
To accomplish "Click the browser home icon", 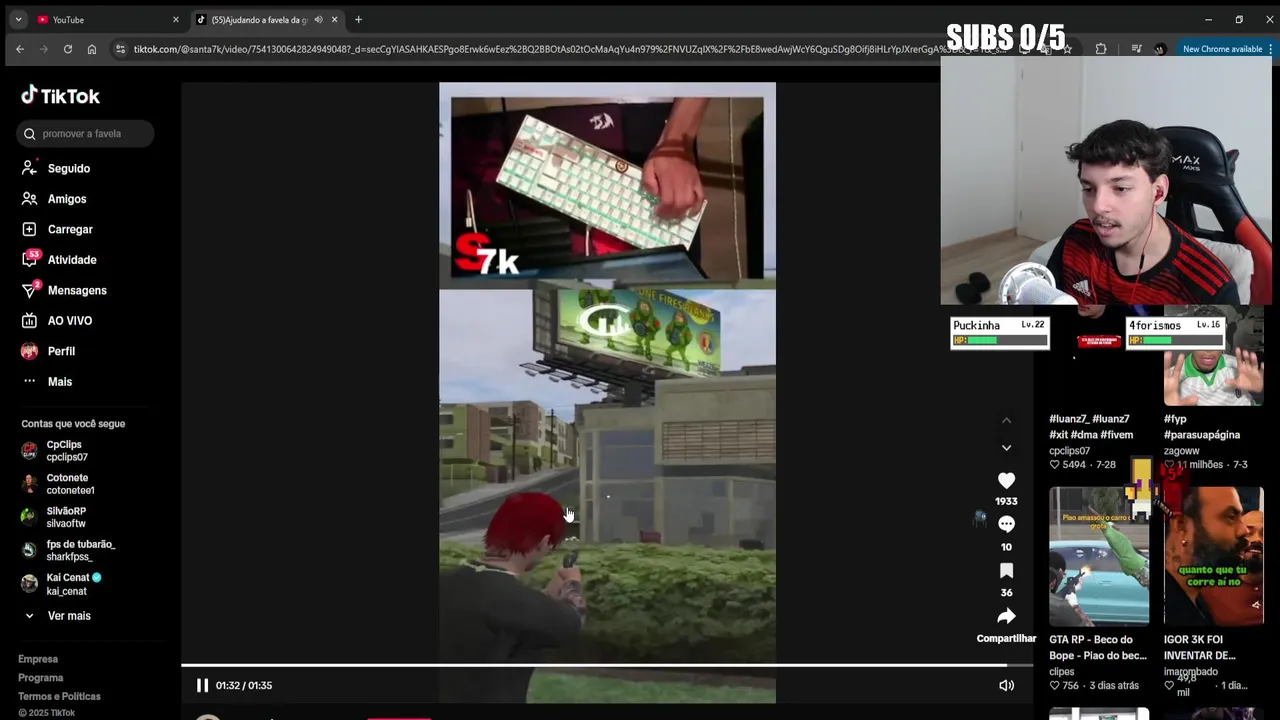I will (x=92, y=49).
